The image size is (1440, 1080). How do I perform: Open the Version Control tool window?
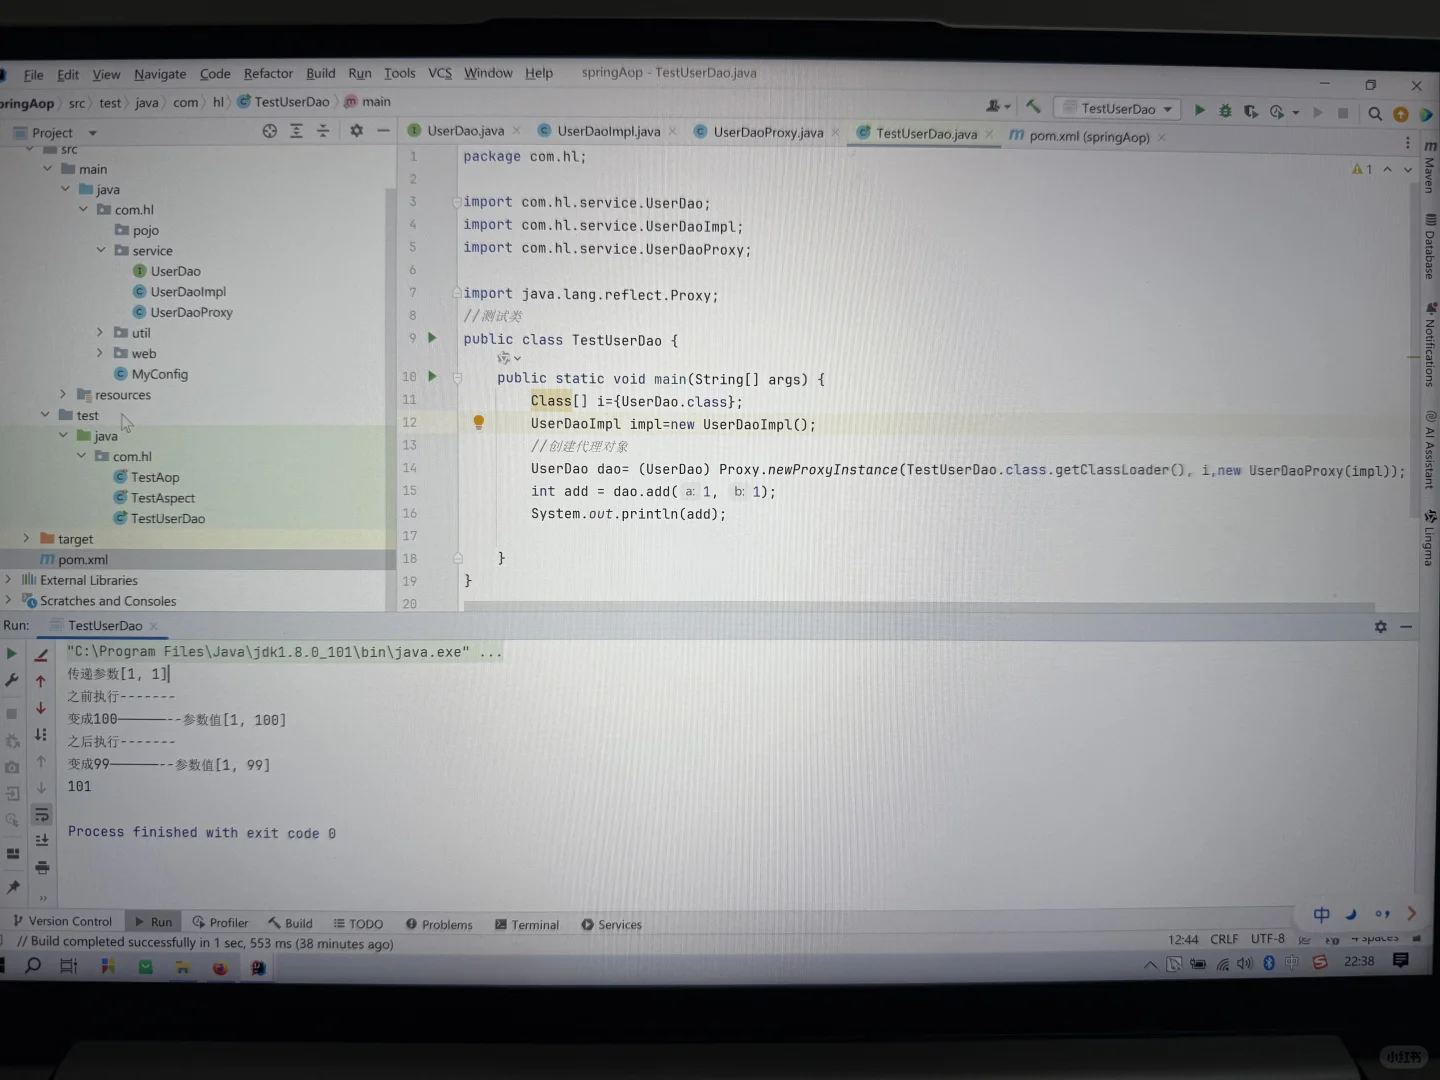(x=63, y=921)
